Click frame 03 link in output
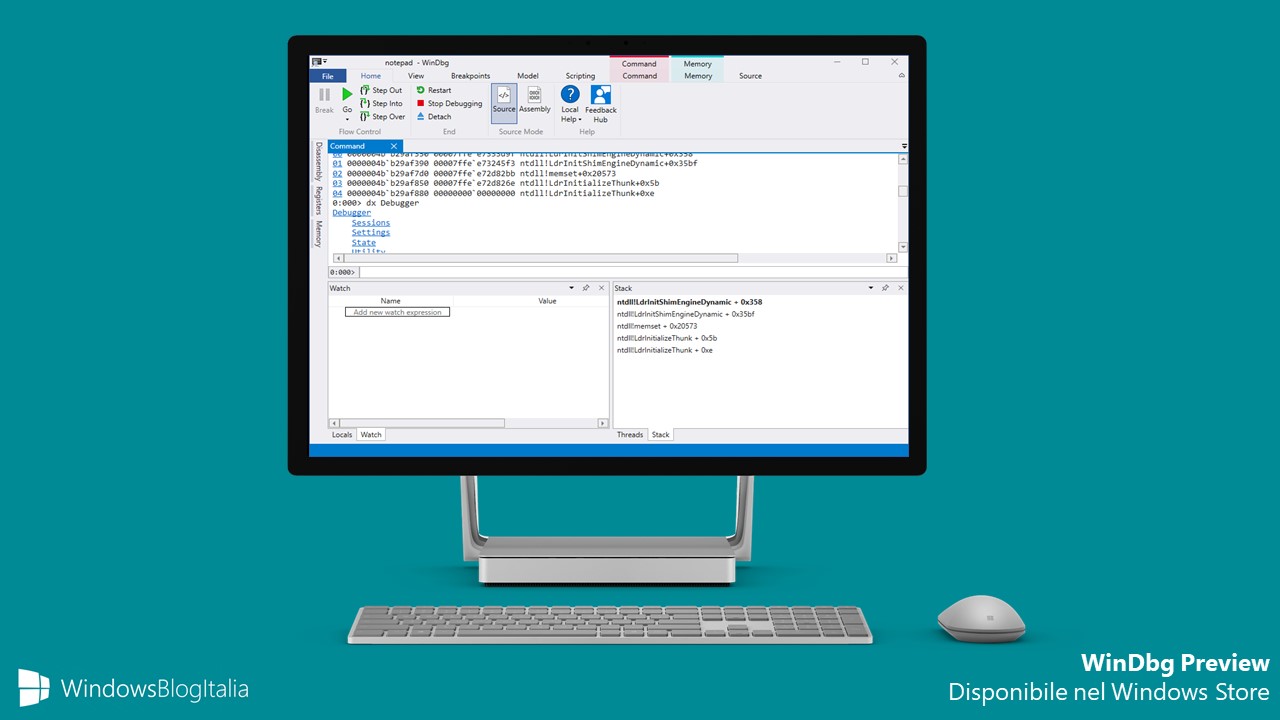 tap(337, 183)
